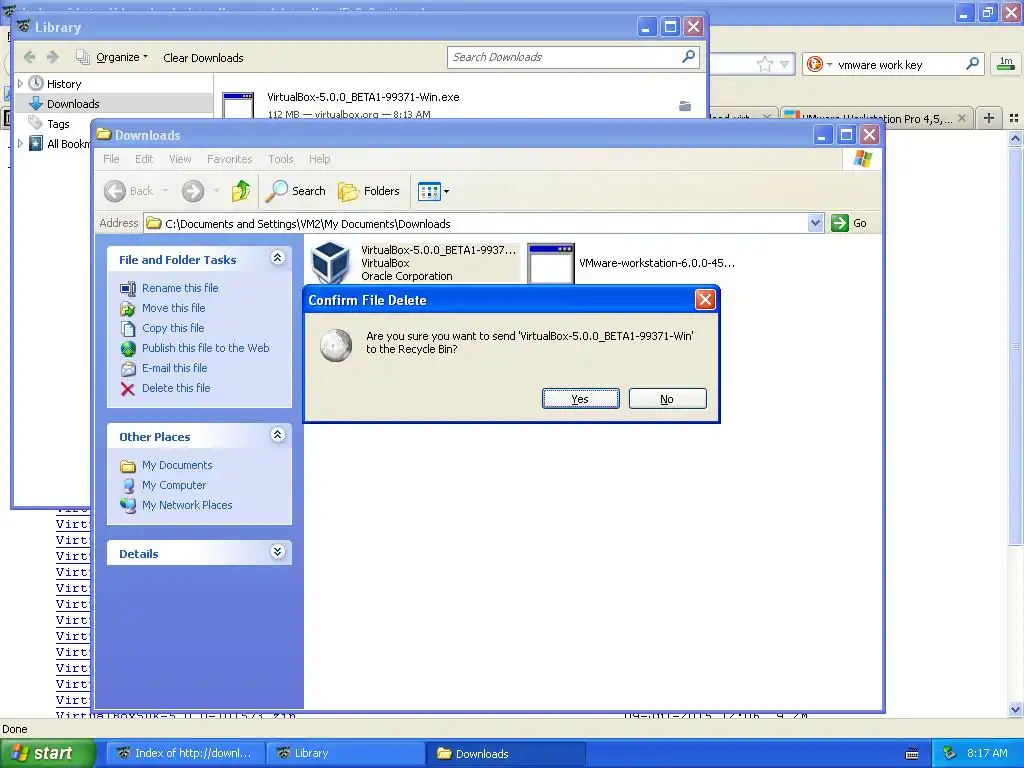This screenshot has height=768, width=1024.
Task: Click open containing folder icon in Library
Action: point(684,106)
